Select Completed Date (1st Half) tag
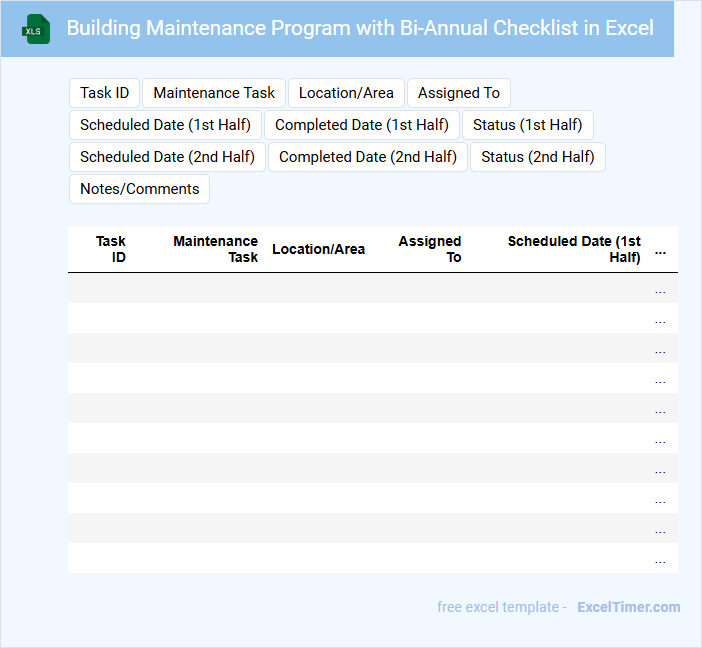 (x=362, y=125)
